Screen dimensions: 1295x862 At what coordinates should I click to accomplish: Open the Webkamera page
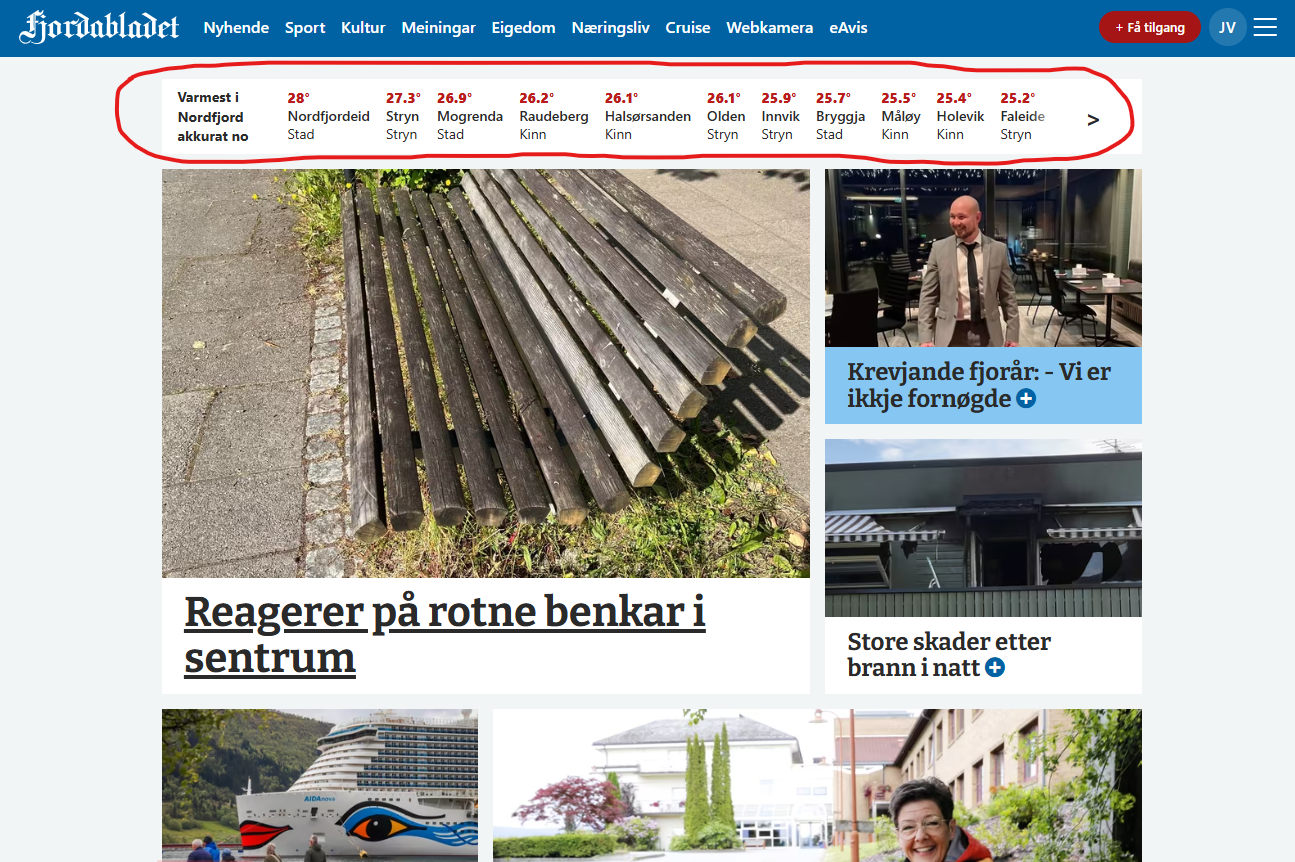[770, 27]
